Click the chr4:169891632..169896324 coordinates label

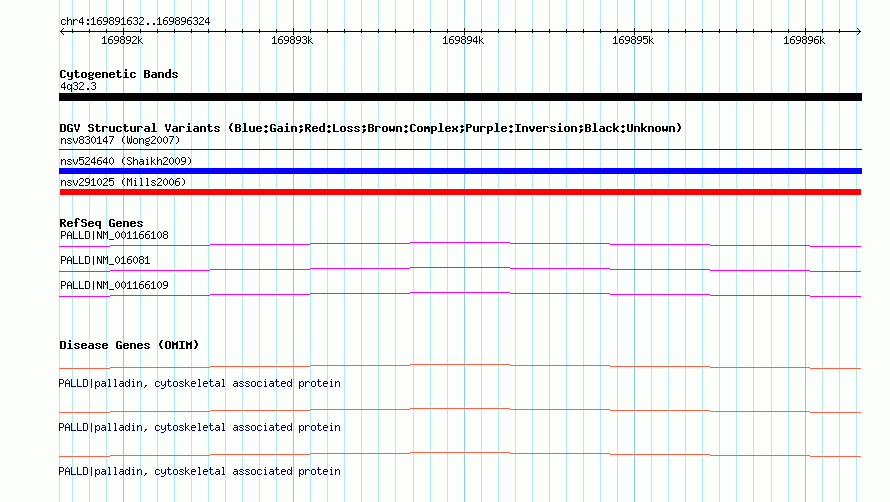tap(135, 22)
